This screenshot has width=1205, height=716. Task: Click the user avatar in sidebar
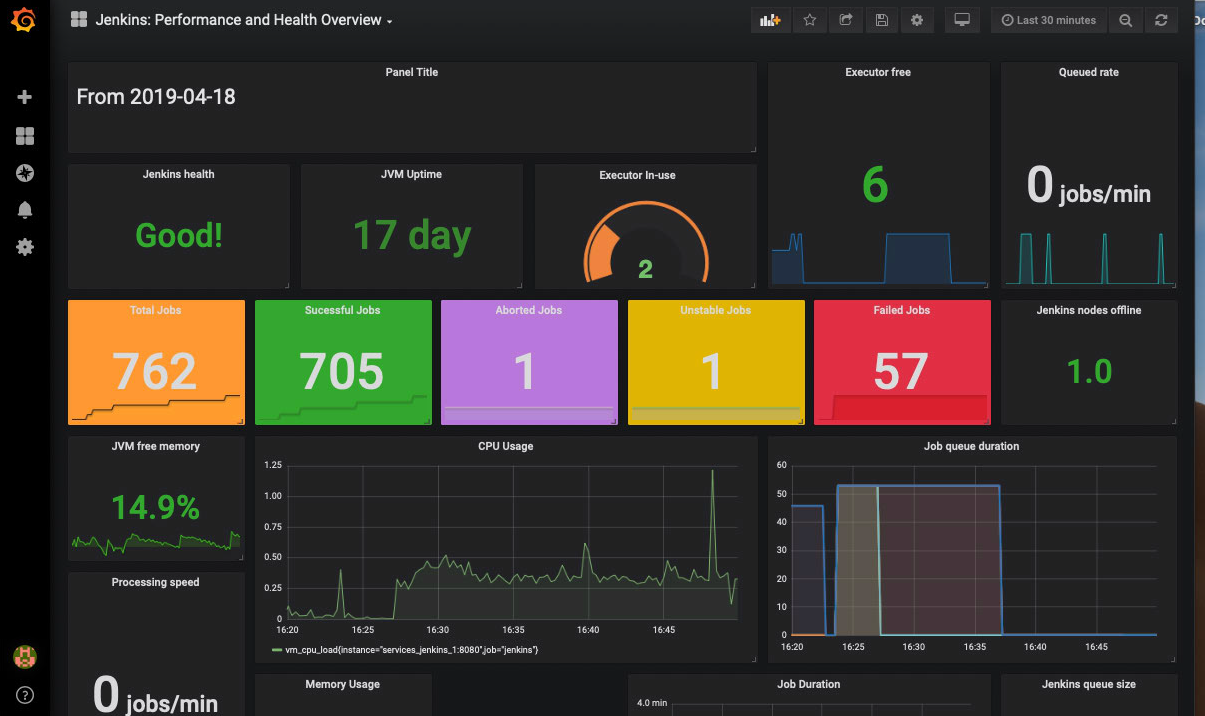pos(24,657)
